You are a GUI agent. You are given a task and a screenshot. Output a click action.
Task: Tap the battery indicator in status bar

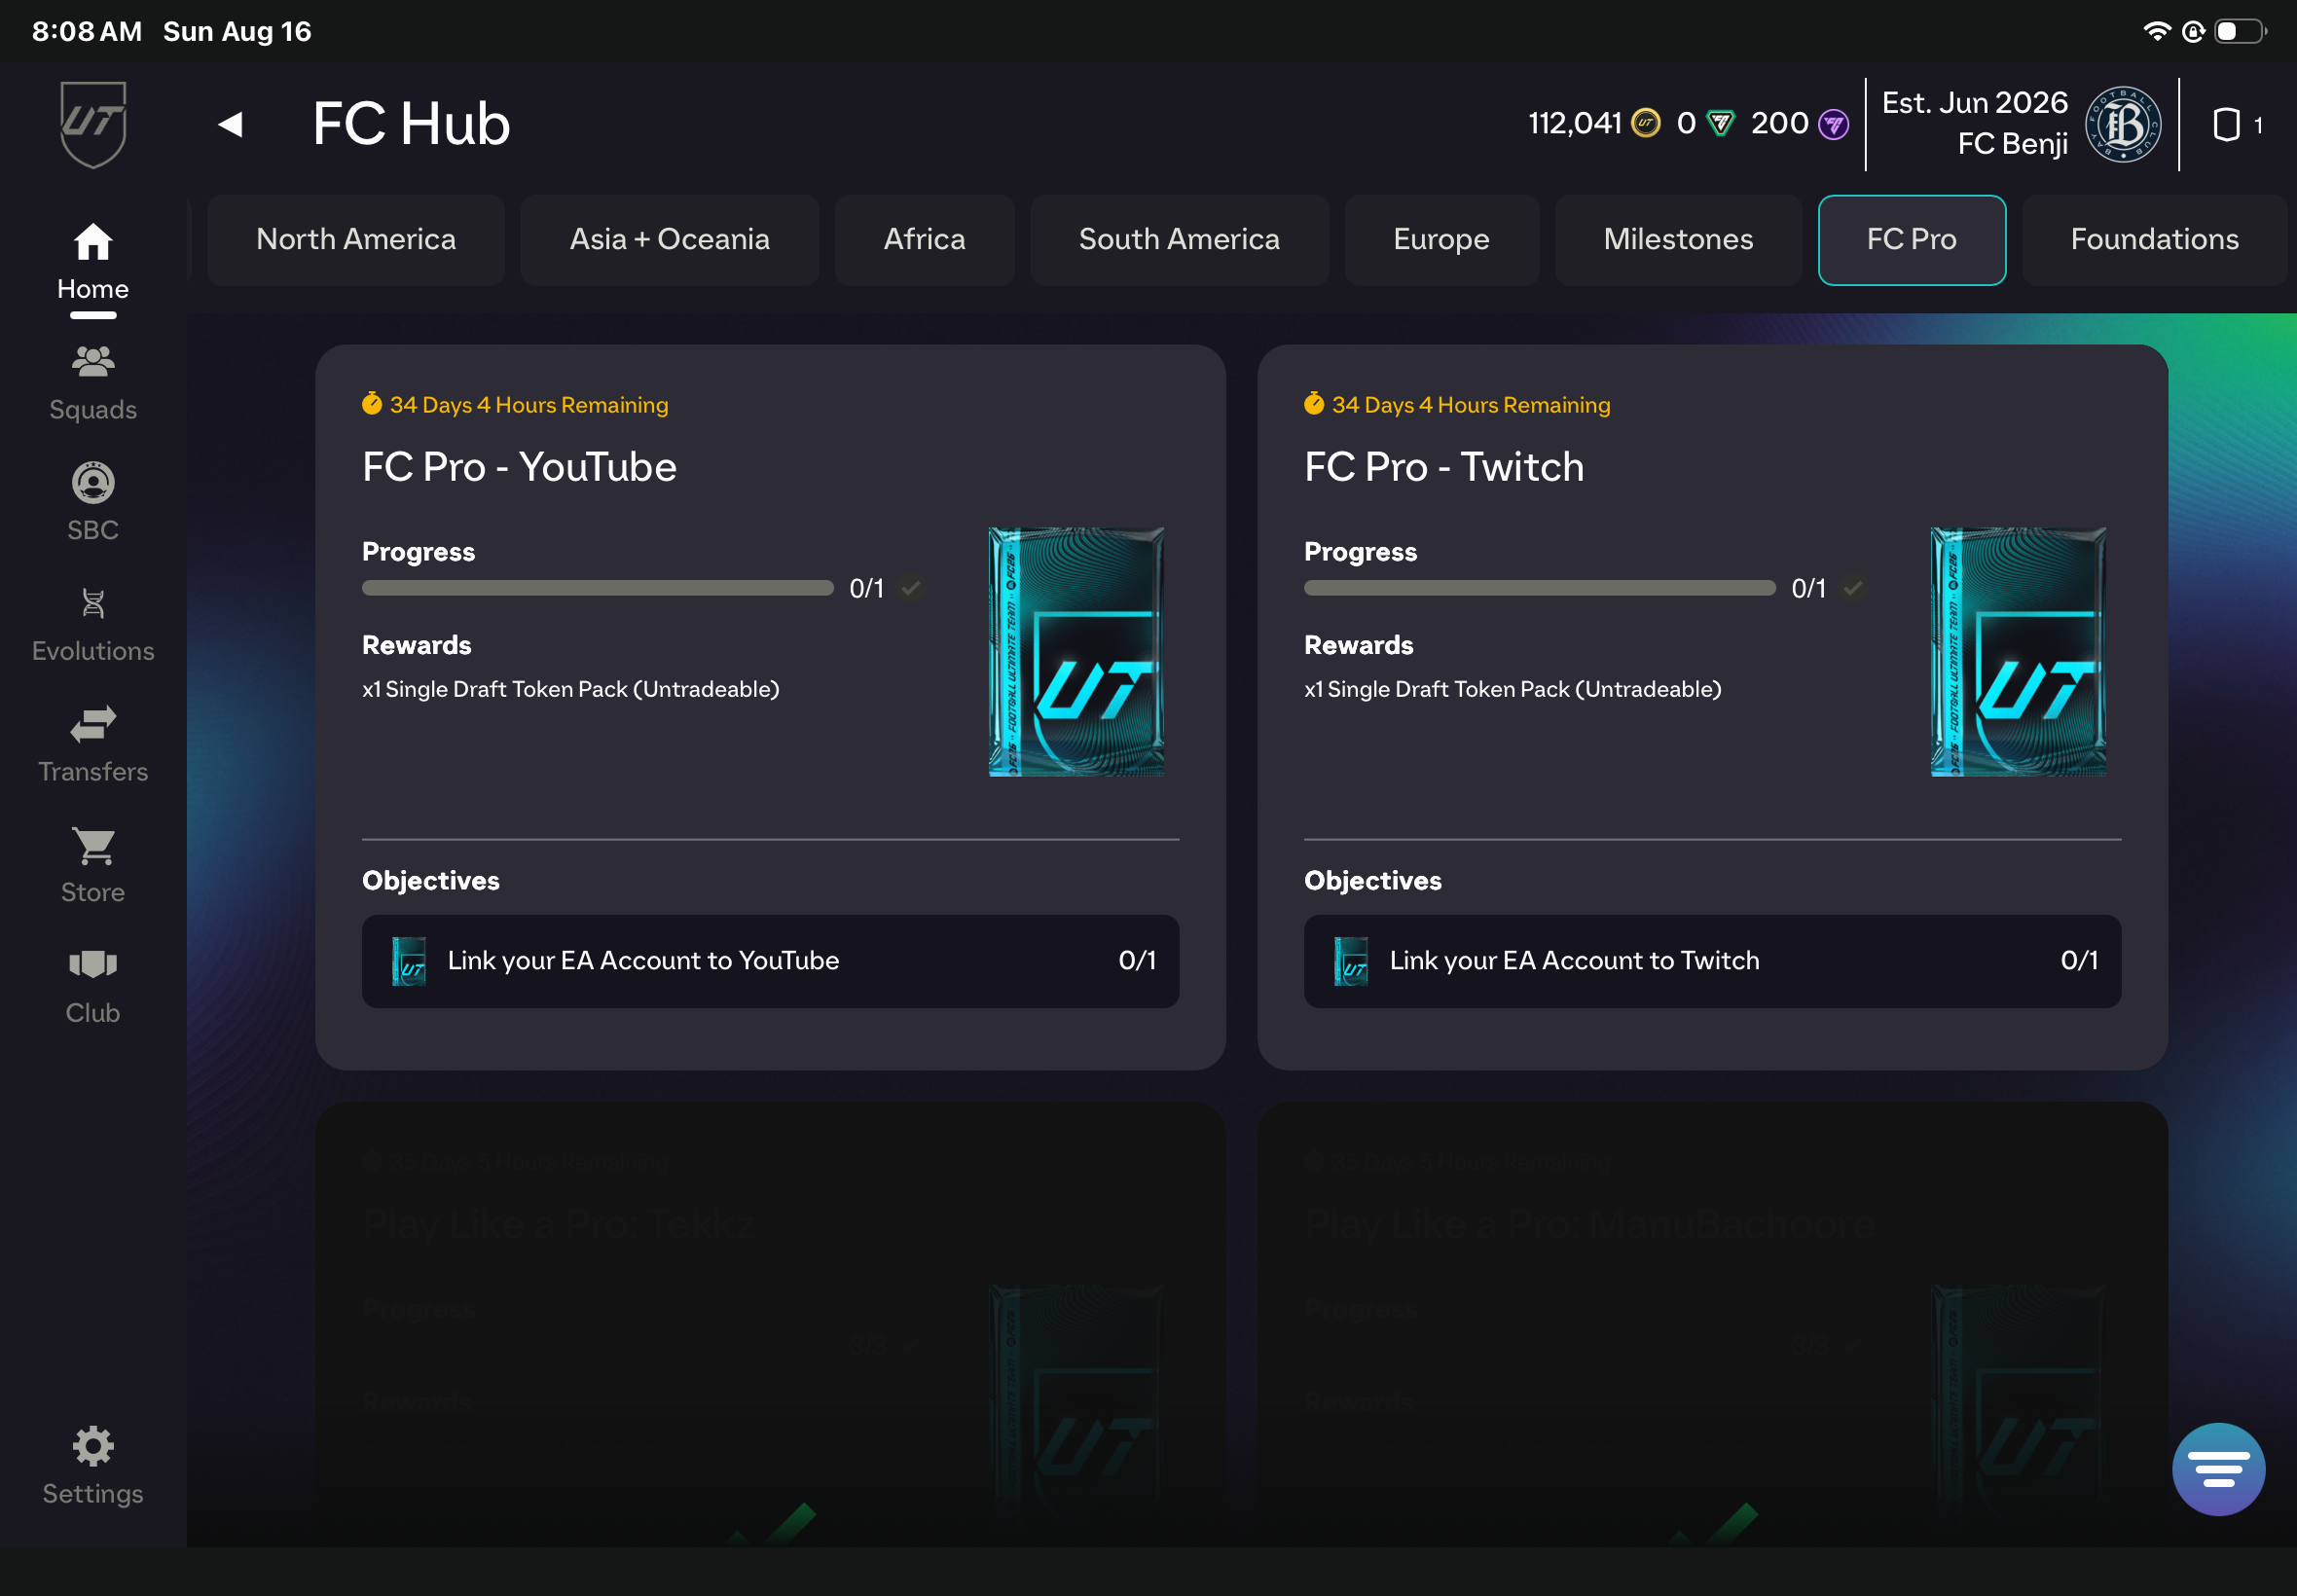point(2240,31)
